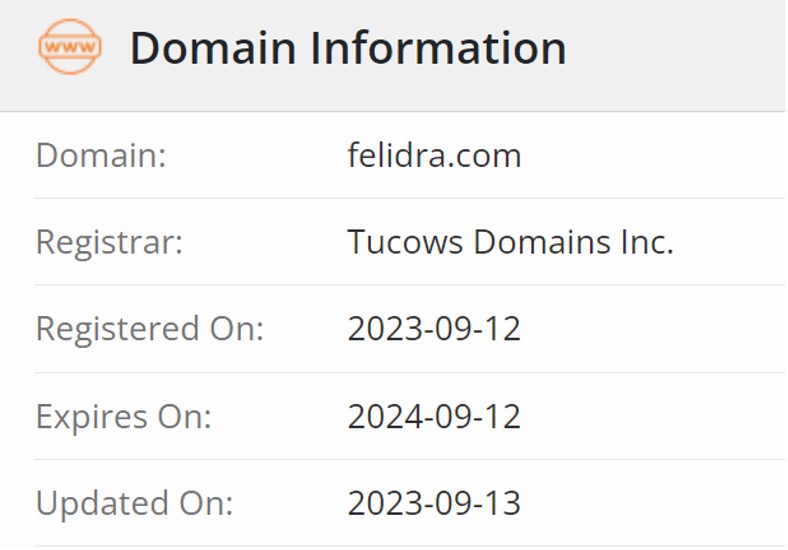Select the "Registered On:" label

click(149, 329)
